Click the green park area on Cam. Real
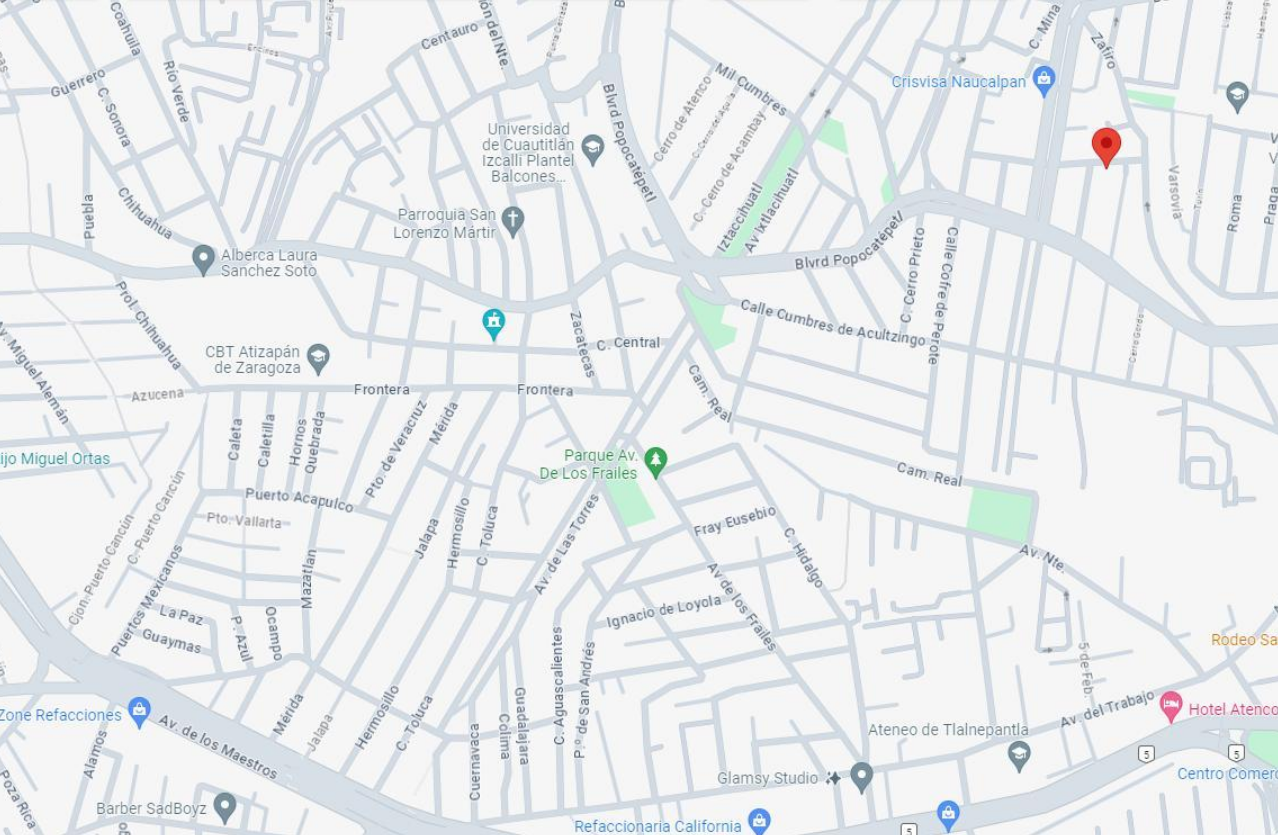The height and width of the screenshot is (835, 1278). tap(998, 514)
